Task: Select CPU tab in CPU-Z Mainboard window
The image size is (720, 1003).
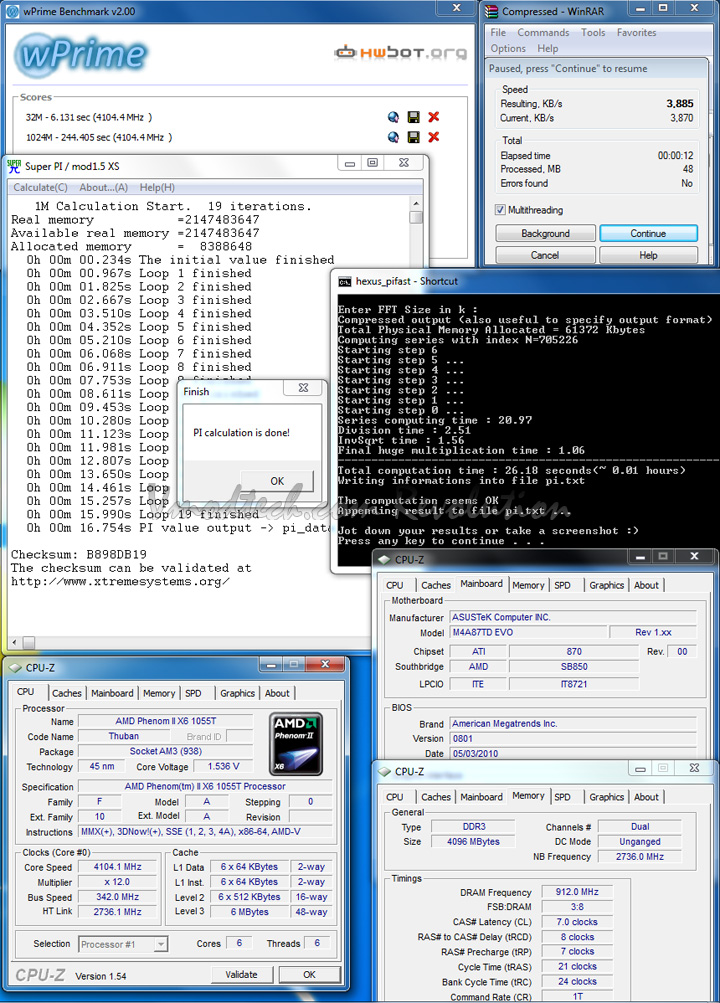Action: 395,585
